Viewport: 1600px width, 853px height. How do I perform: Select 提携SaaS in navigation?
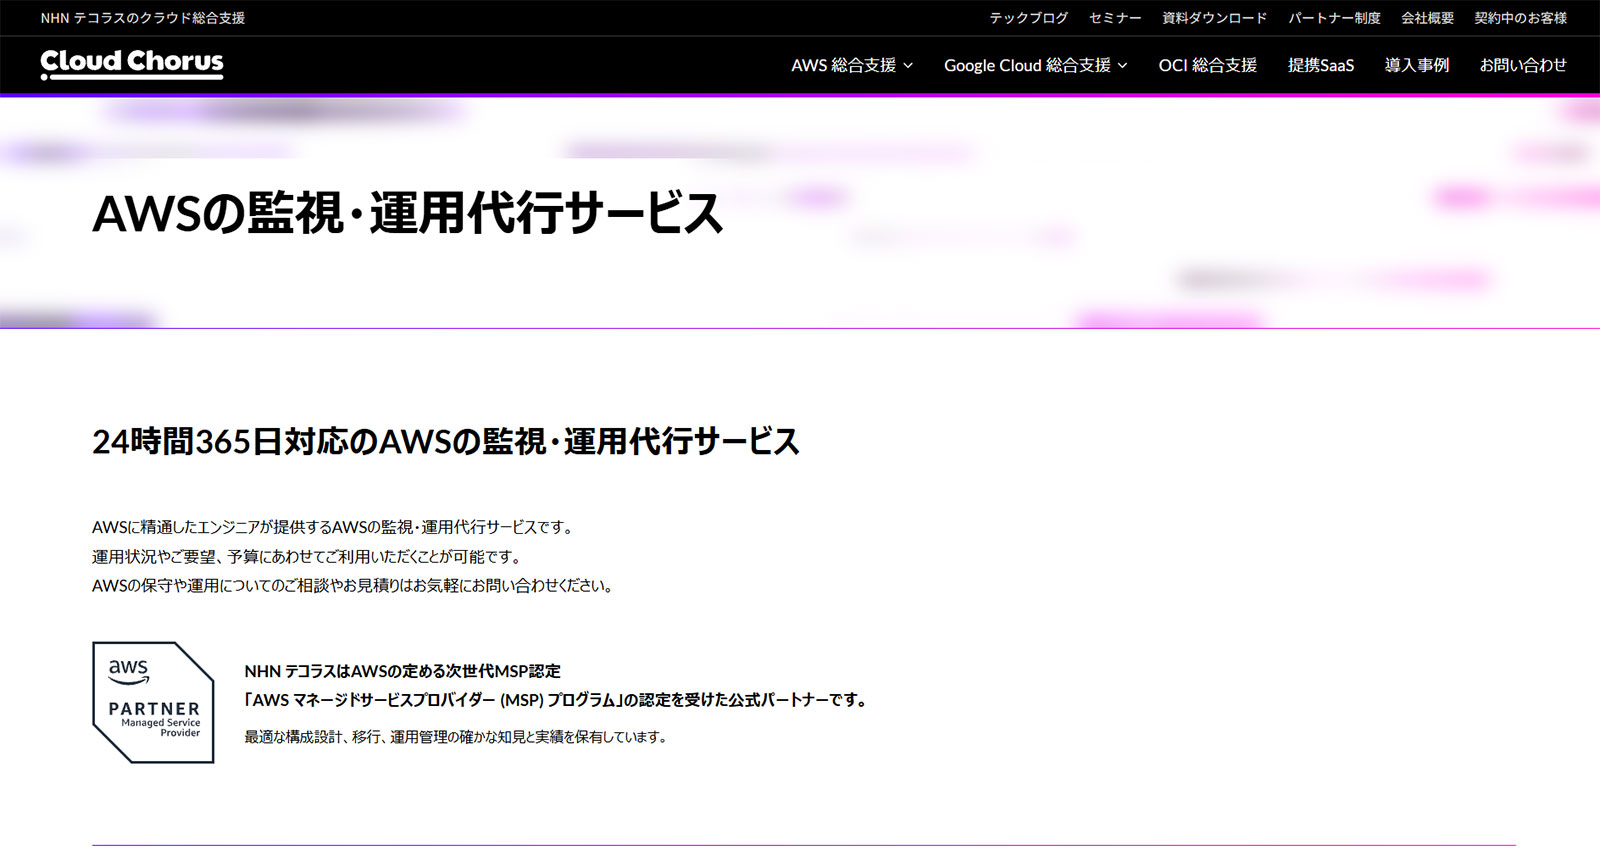pyautogui.click(x=1321, y=65)
